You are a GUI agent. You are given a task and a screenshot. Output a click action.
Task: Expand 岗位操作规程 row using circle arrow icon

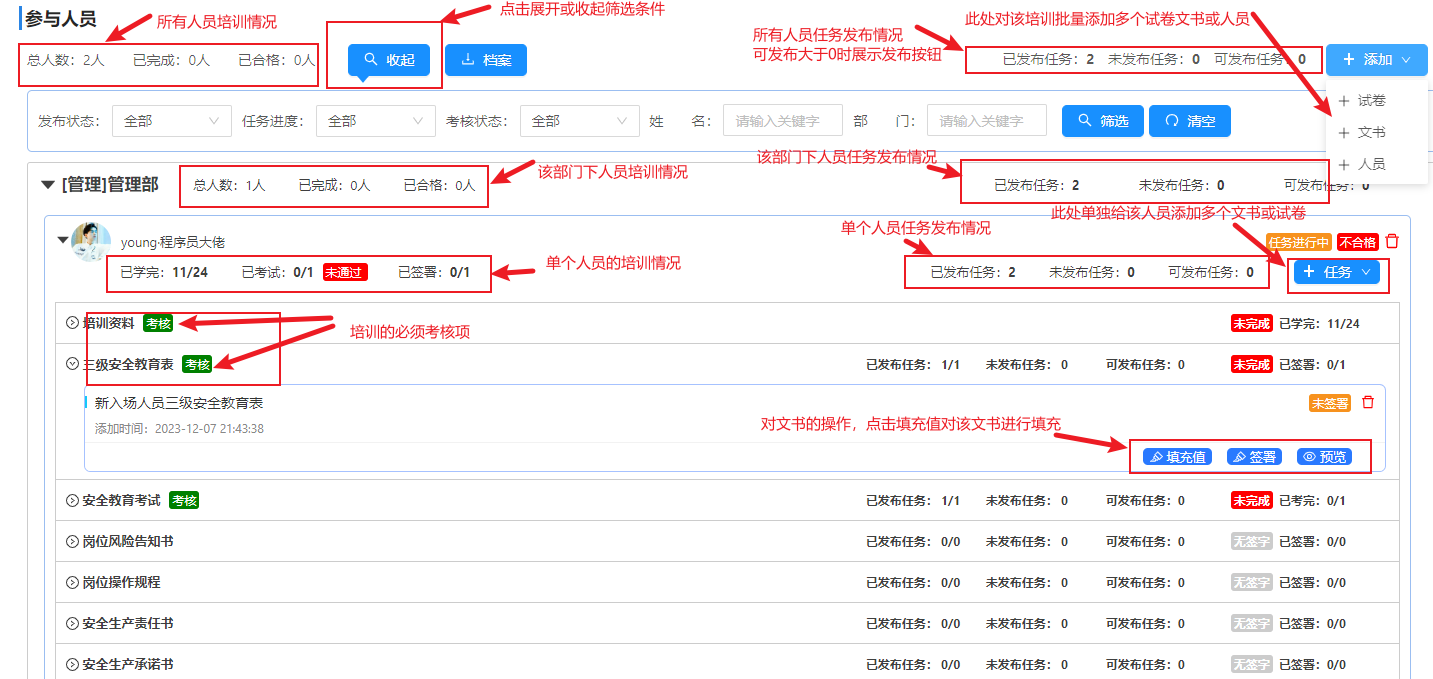(72, 582)
